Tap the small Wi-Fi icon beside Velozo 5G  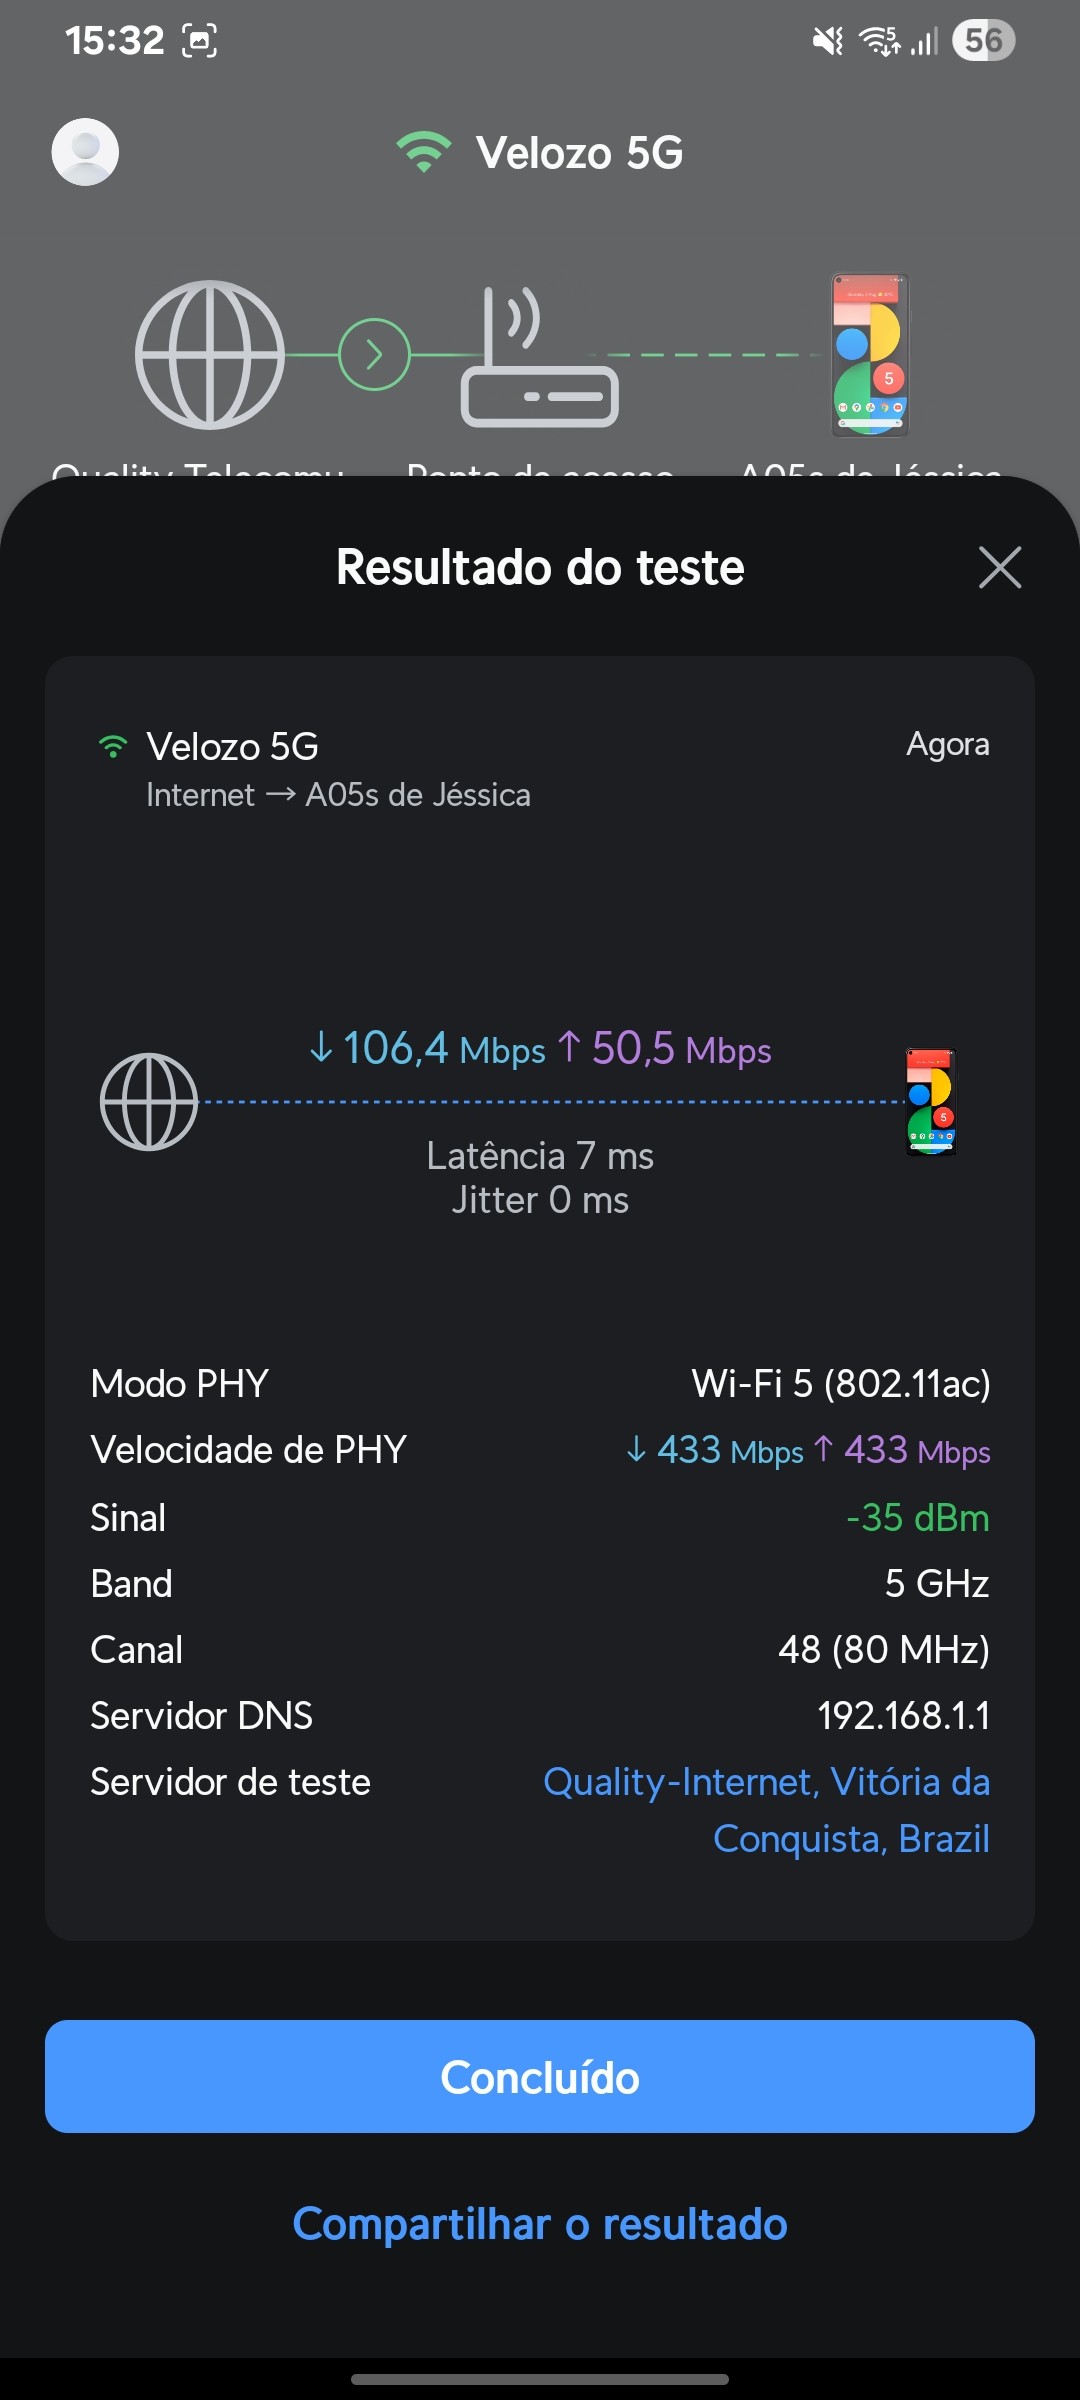(113, 746)
